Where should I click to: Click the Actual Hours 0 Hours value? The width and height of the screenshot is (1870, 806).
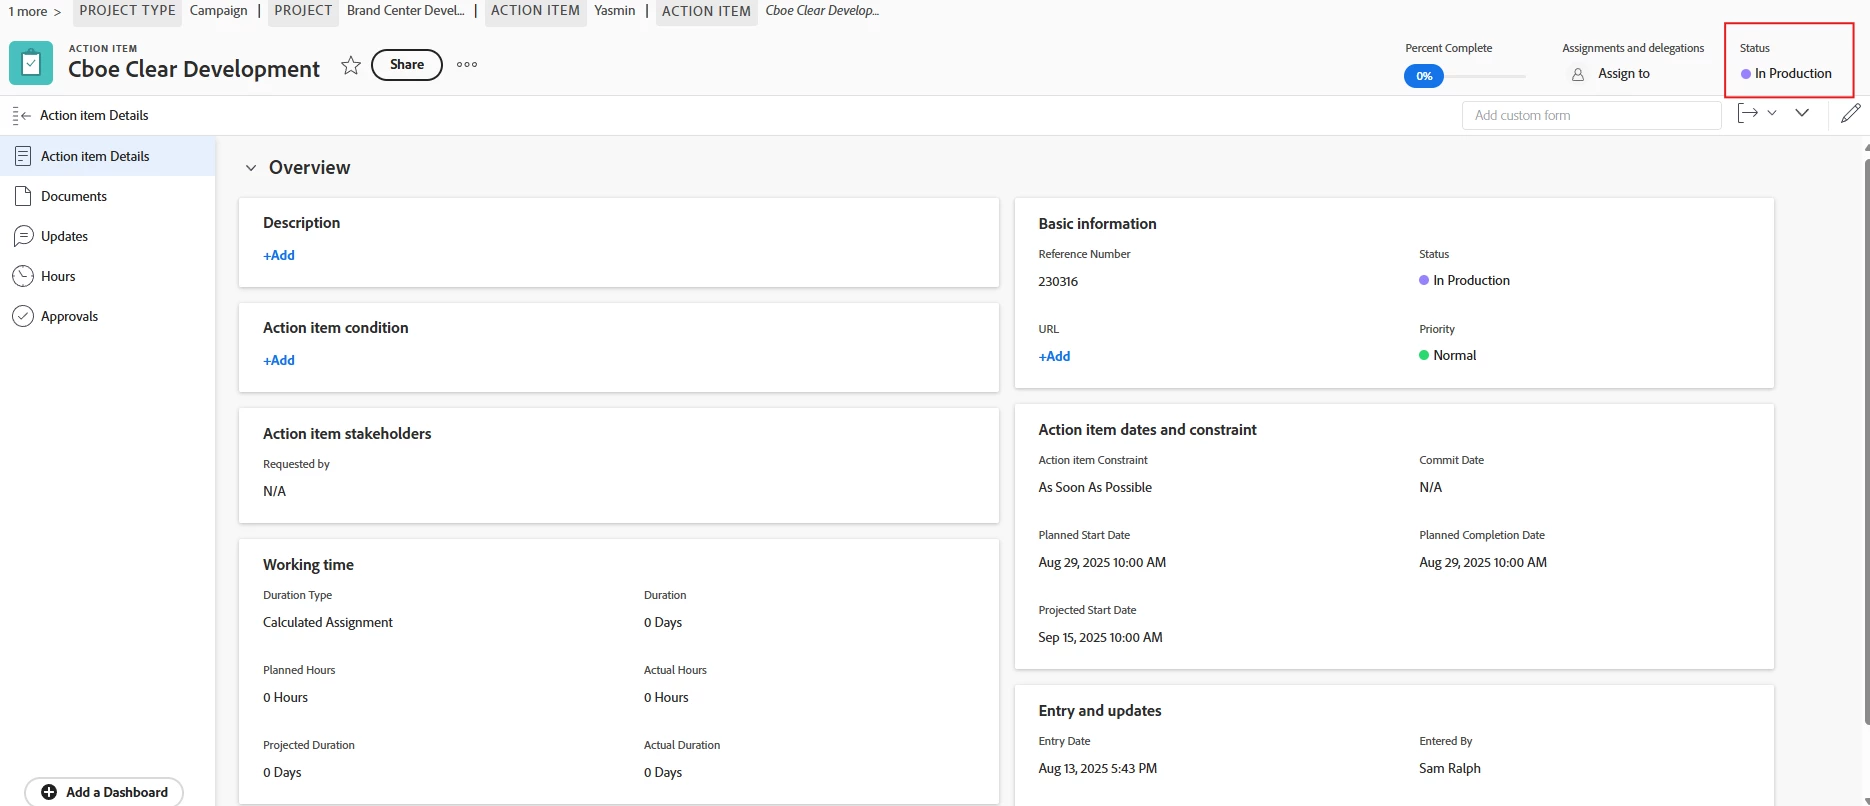coord(666,698)
